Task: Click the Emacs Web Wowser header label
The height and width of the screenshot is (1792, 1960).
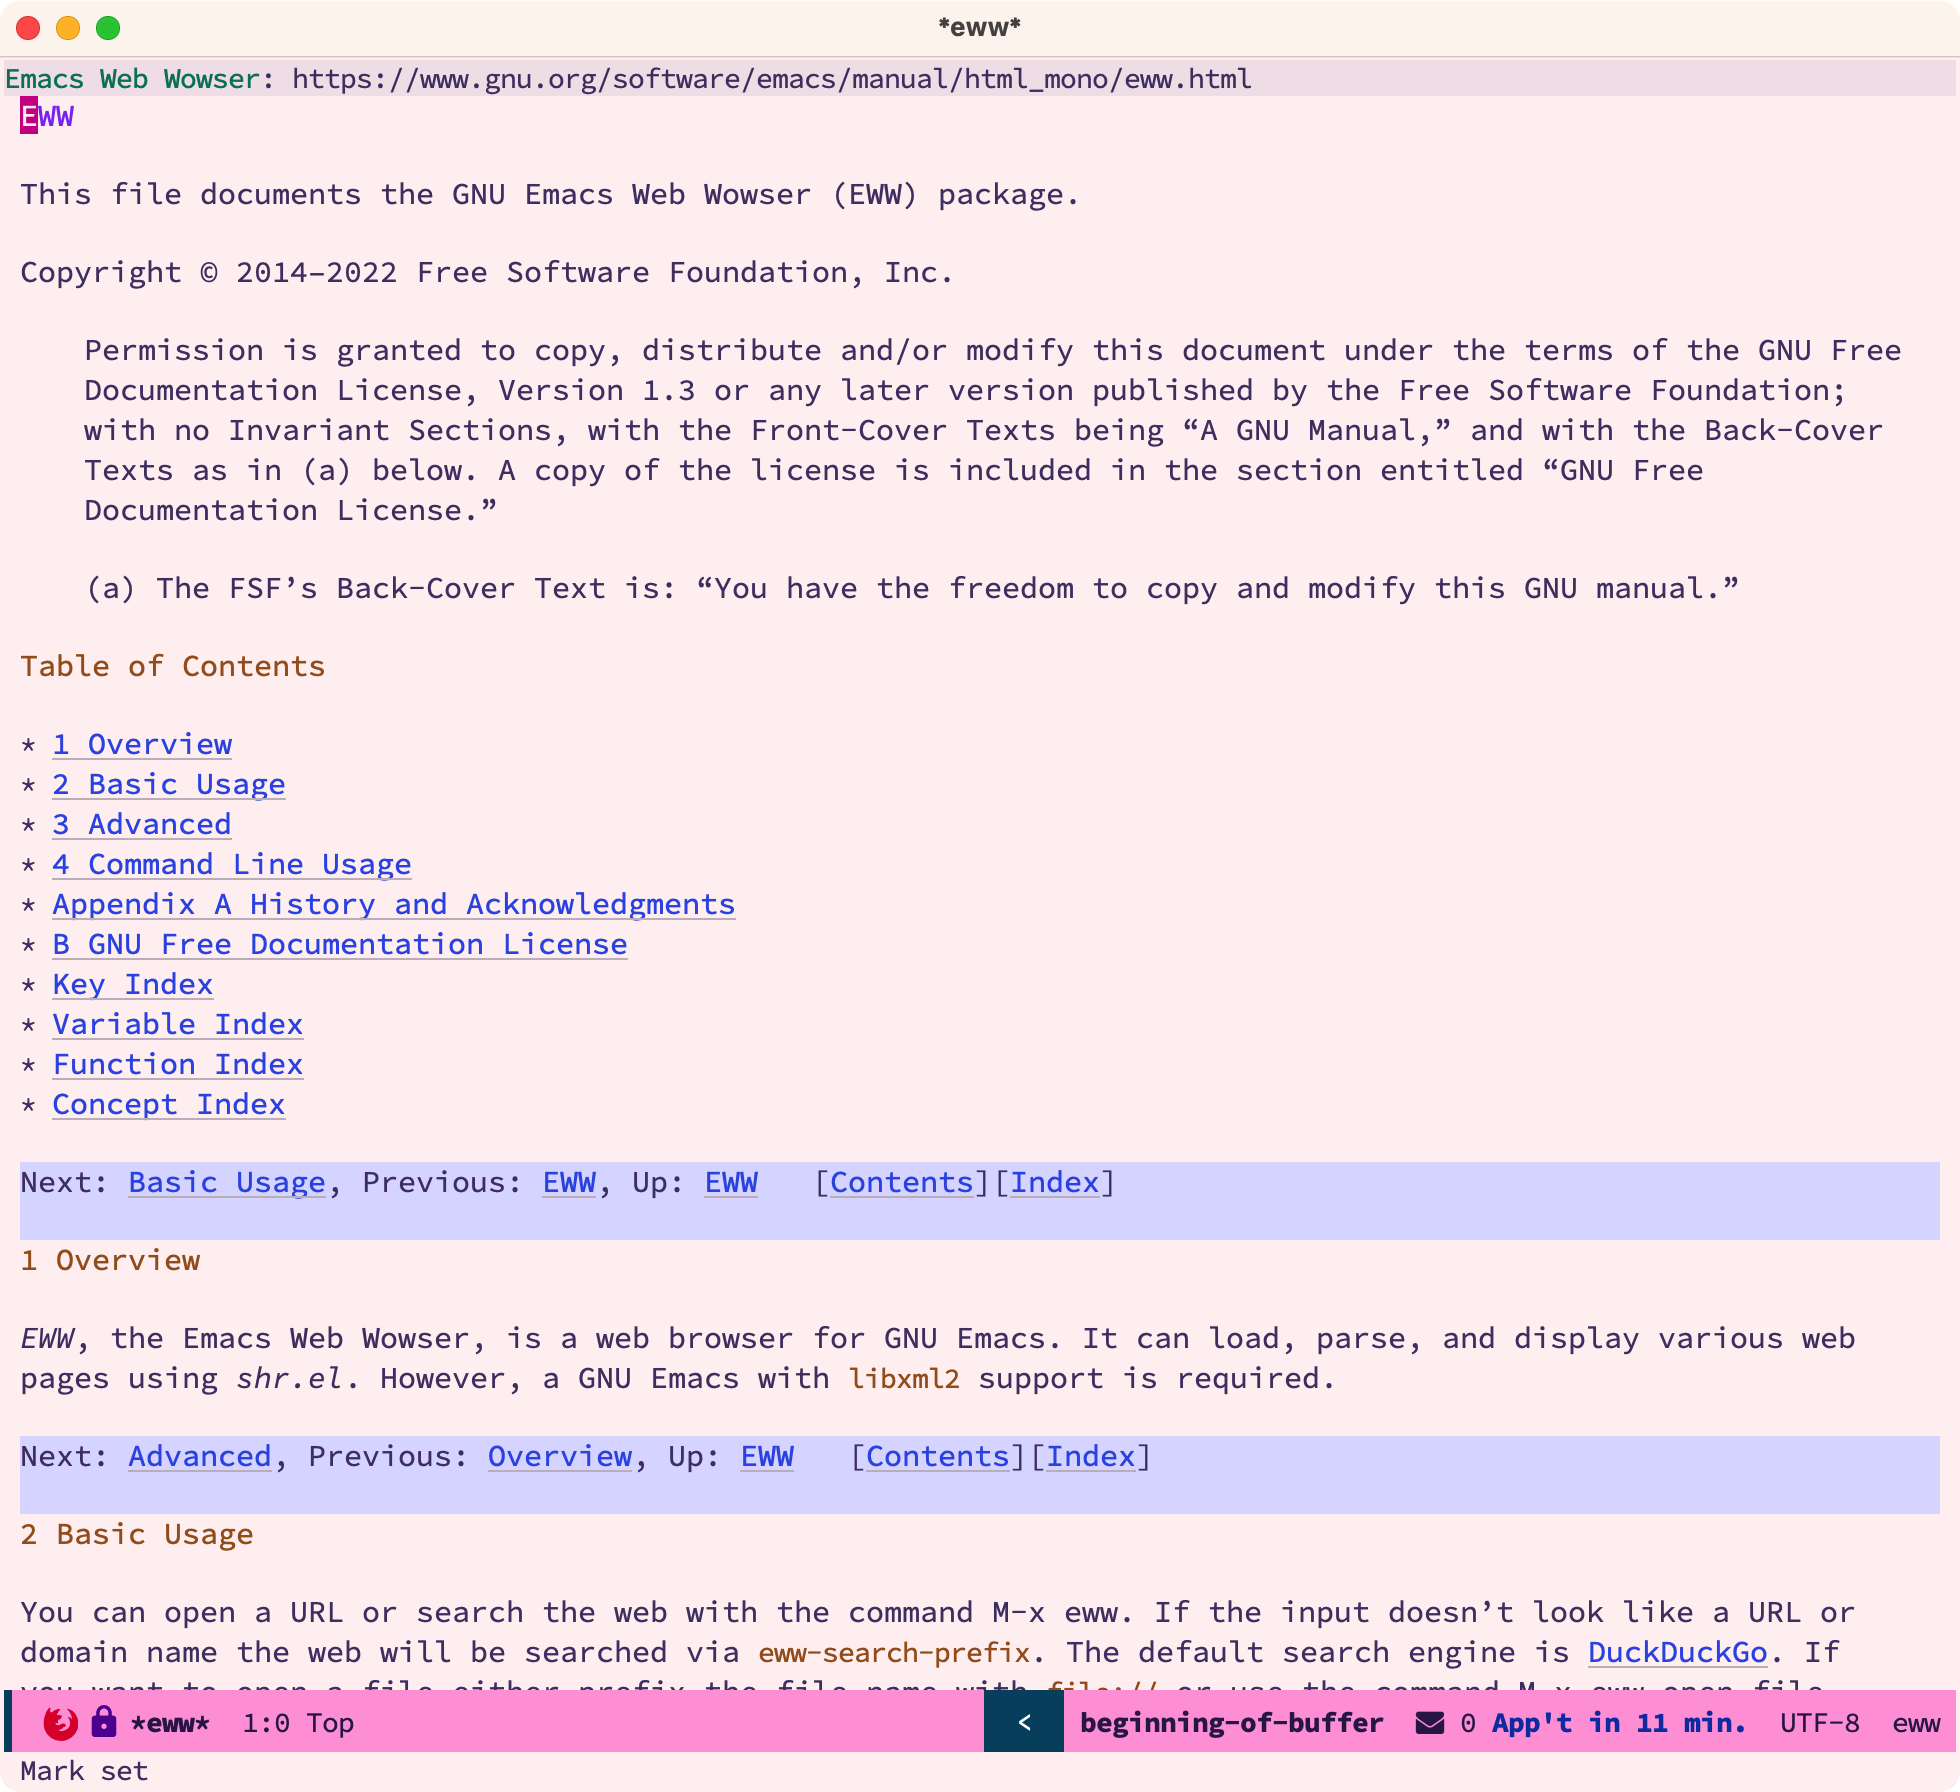Action: click(x=132, y=79)
